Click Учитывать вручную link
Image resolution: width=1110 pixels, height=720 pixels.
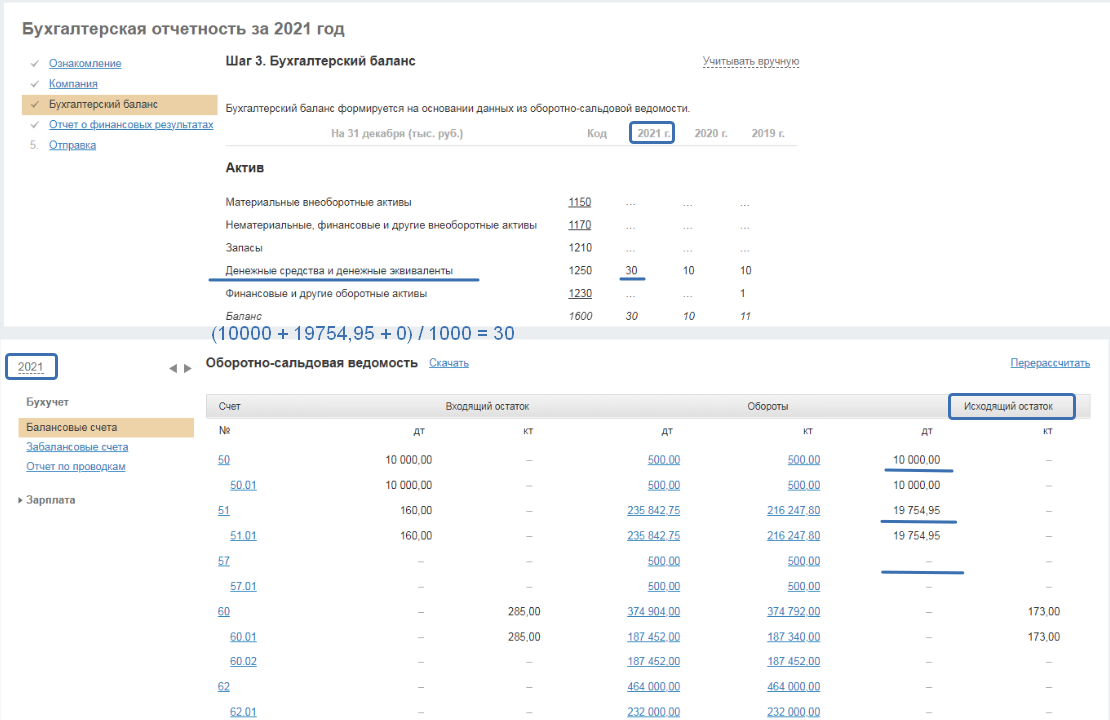click(750, 62)
